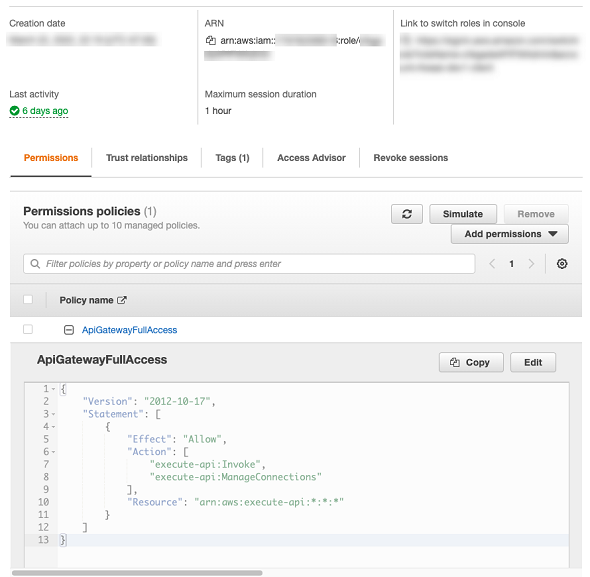Click external link icon beside Policy name
590x577 pixels.
point(122,300)
